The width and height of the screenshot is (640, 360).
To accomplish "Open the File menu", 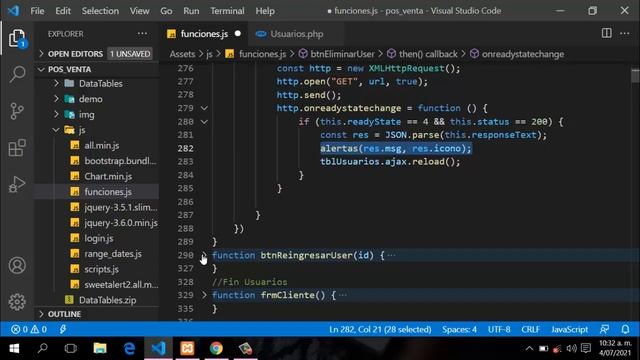I will pos(37,11).
